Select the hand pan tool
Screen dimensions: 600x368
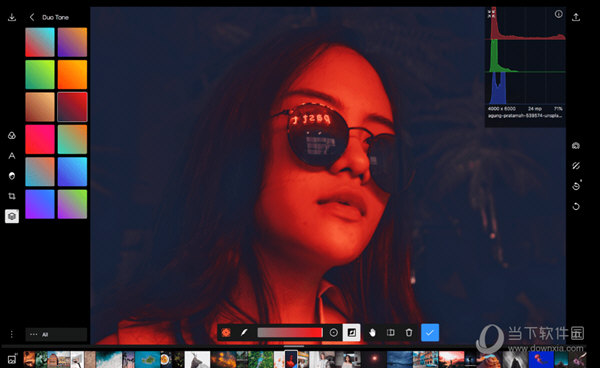pos(372,332)
